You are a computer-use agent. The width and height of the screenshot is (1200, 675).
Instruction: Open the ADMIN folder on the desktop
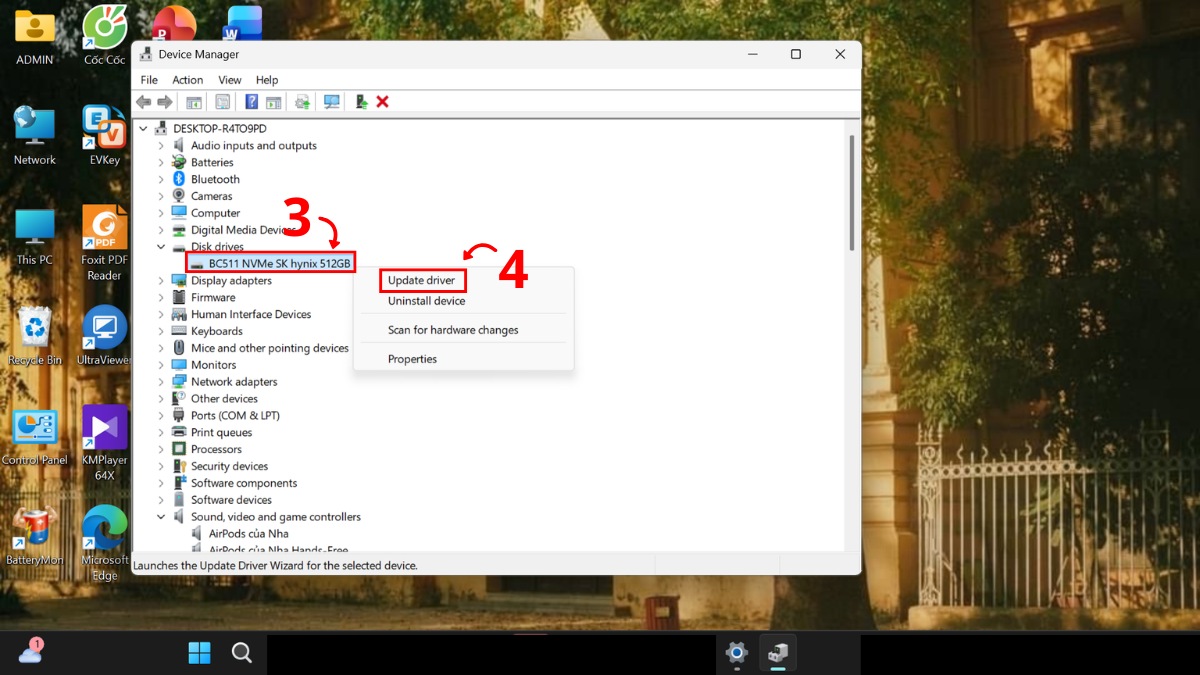coord(35,37)
